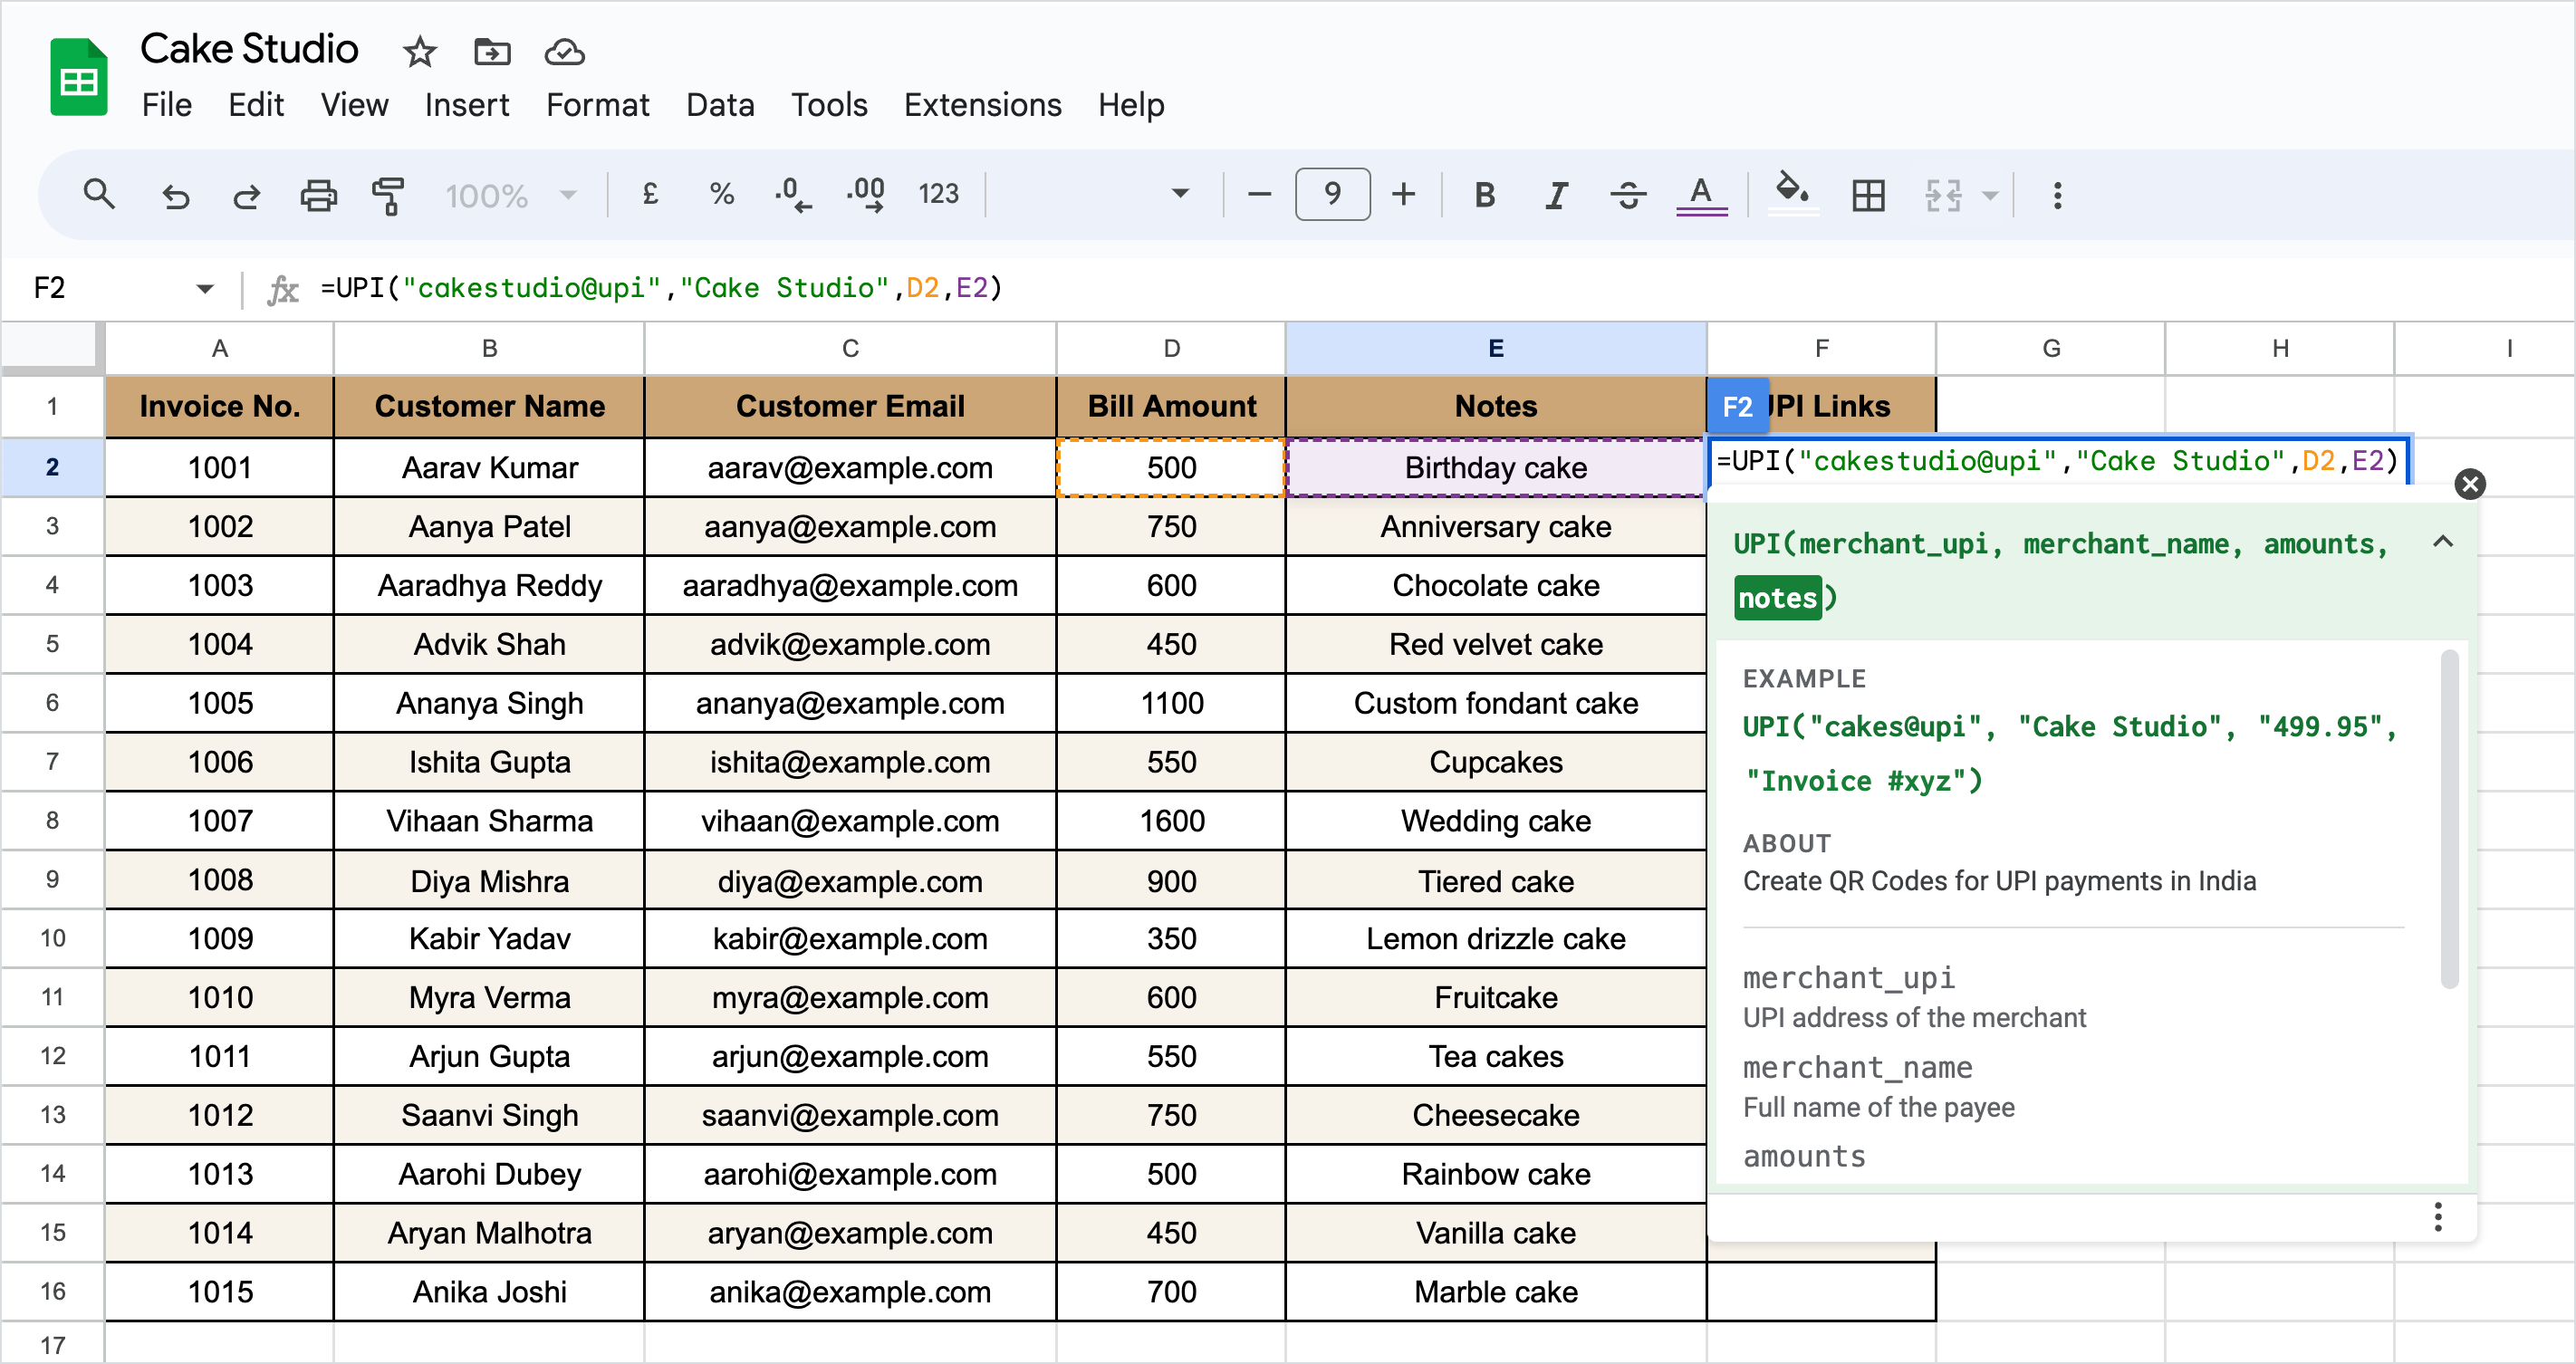Open the Edit menu
The image size is (2576, 1364).
tap(256, 104)
